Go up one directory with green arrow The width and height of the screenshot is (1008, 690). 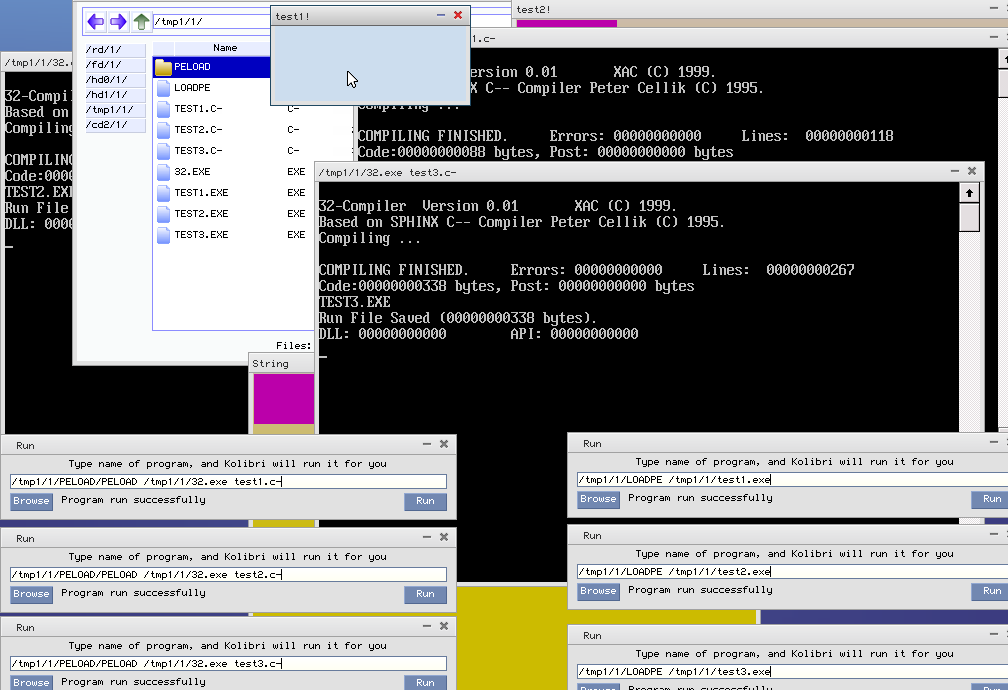click(x=141, y=21)
